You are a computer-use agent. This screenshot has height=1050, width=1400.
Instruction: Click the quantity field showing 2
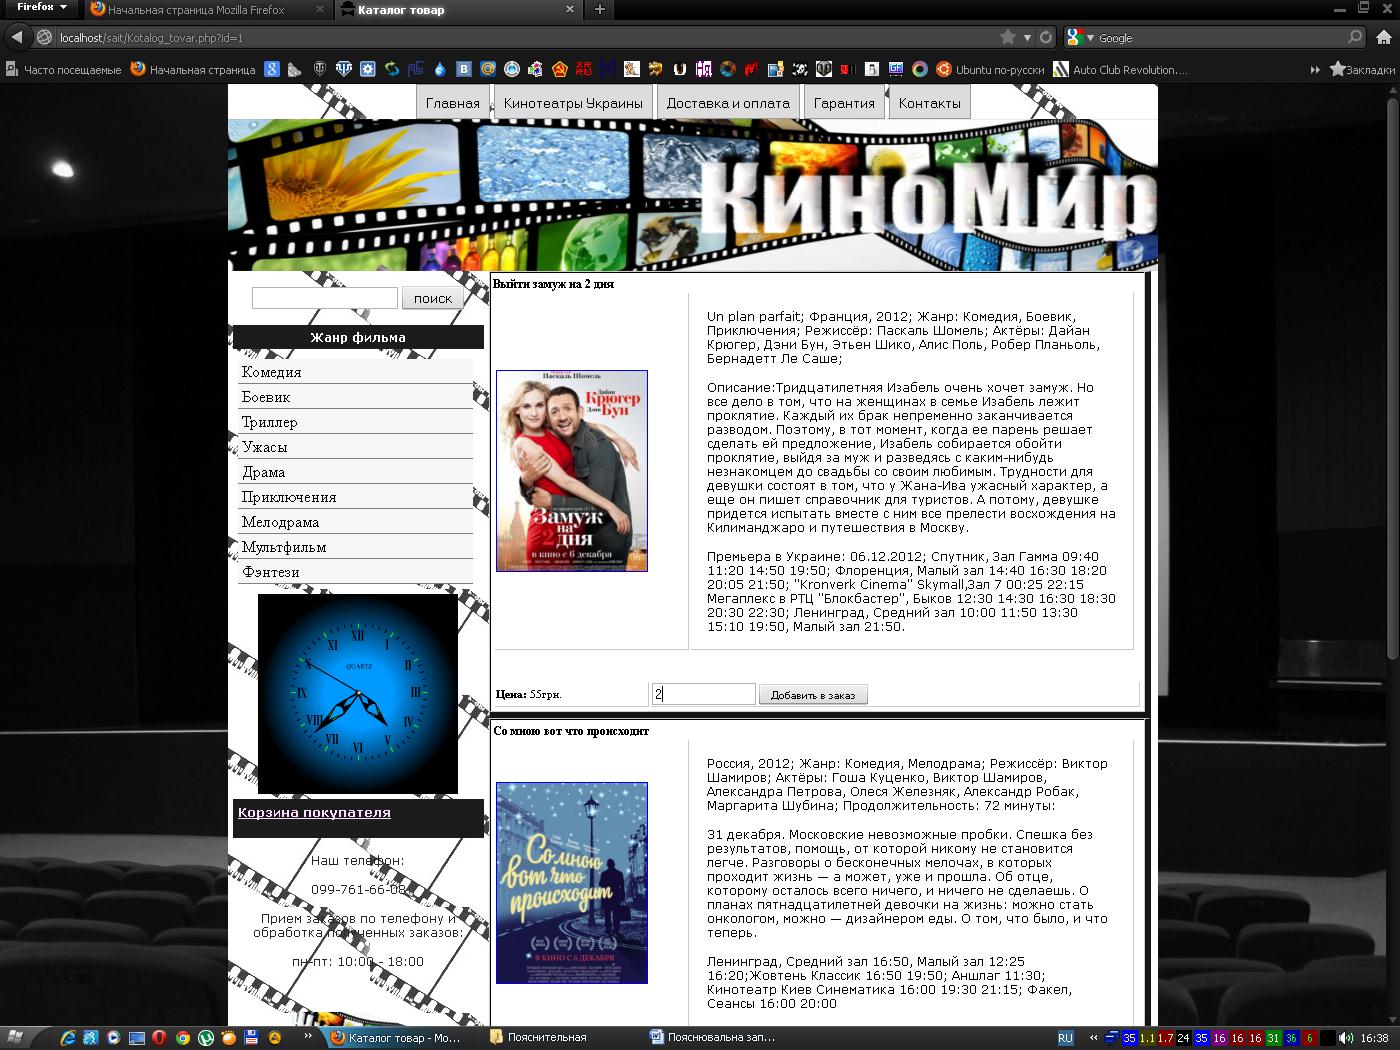[x=703, y=694]
